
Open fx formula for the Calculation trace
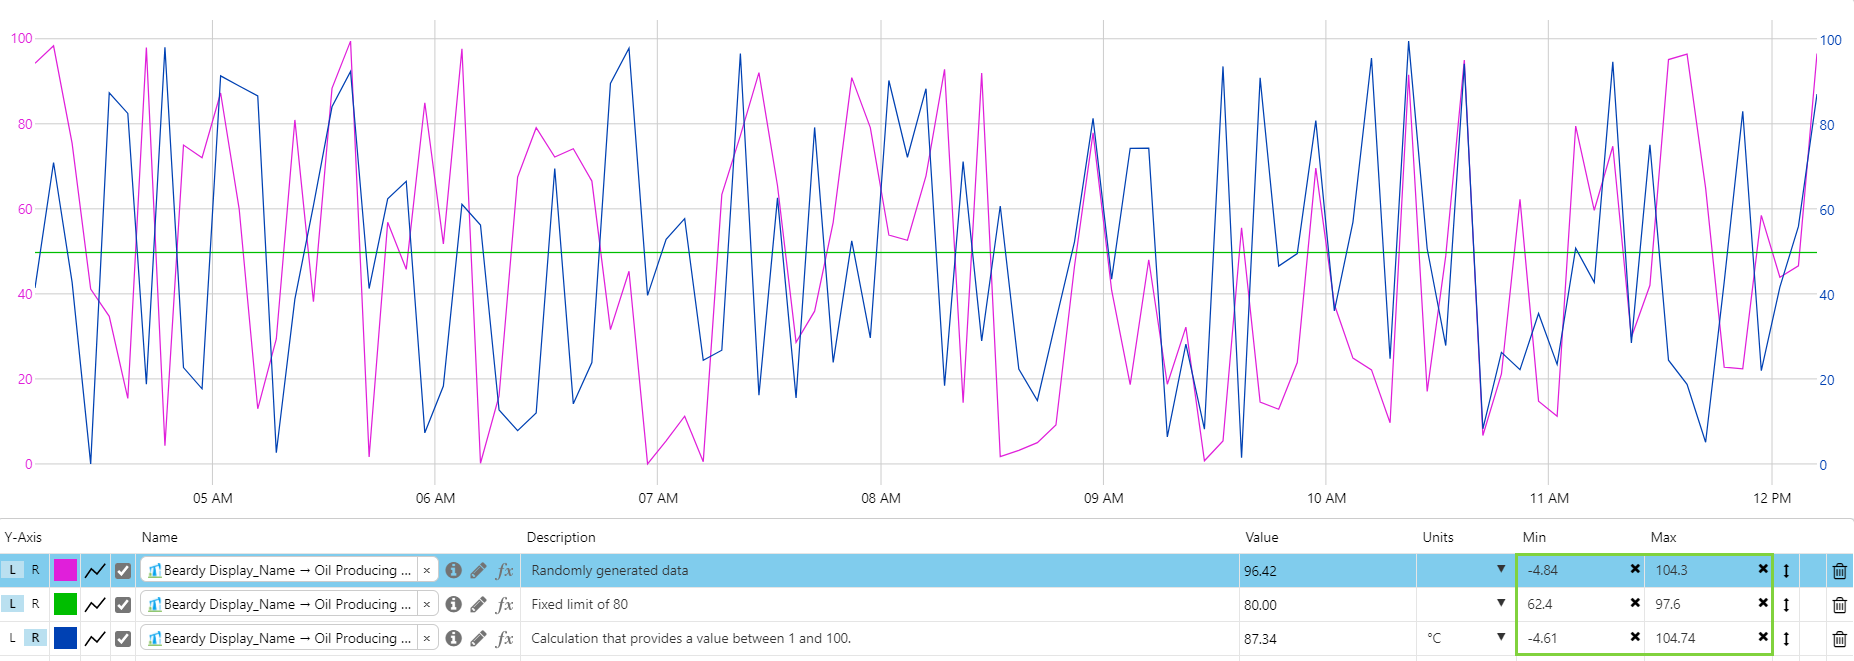point(505,638)
